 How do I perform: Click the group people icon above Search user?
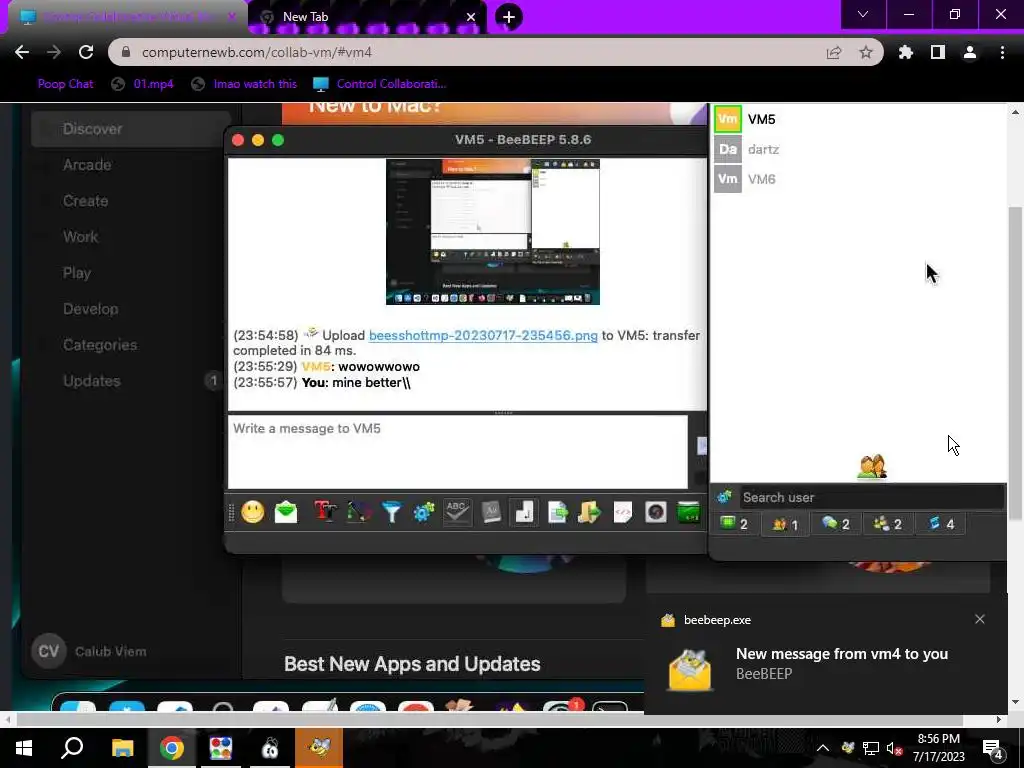872,466
